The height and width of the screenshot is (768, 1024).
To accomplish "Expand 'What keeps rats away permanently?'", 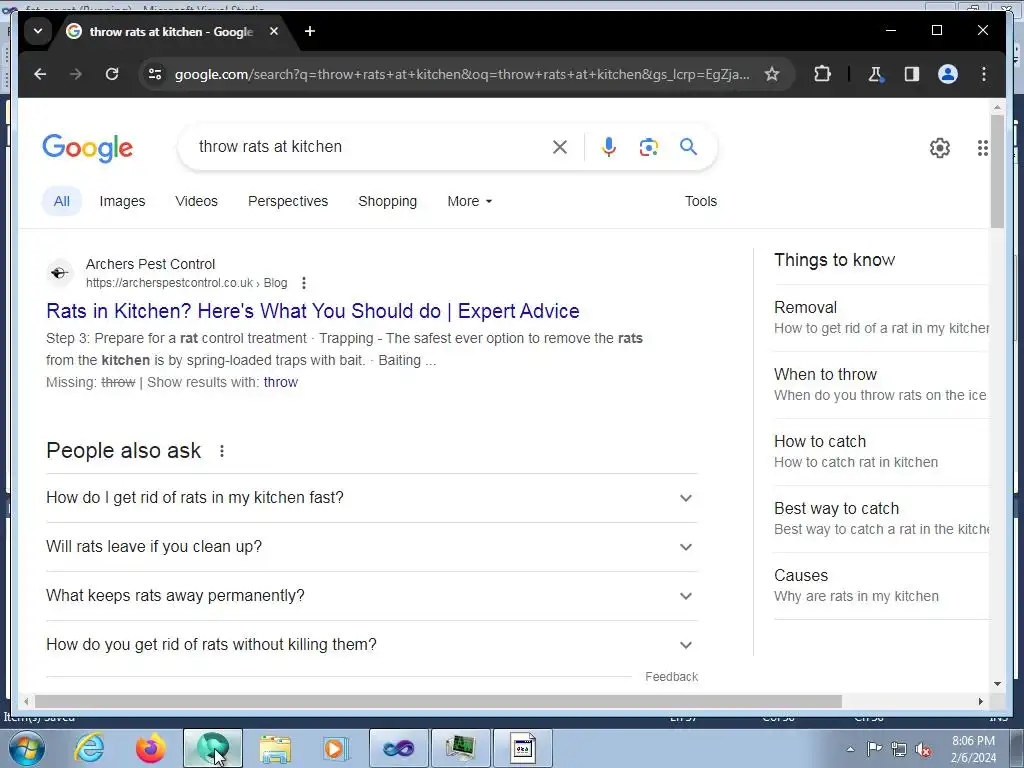I will click(372, 596).
